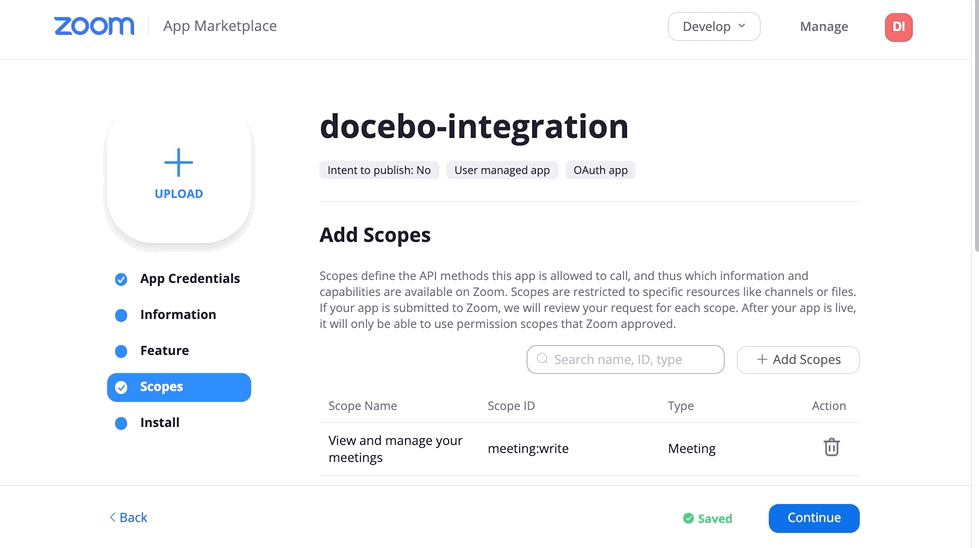Open the Manage page
979x548 pixels.
(824, 26)
